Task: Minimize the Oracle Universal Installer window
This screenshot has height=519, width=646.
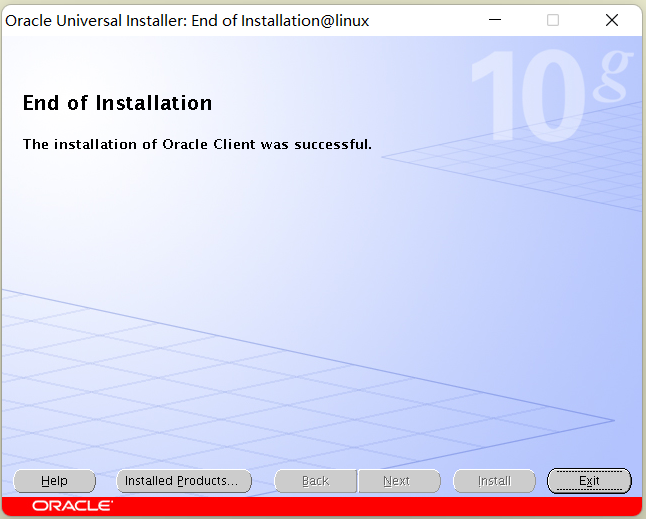Action: point(495,20)
